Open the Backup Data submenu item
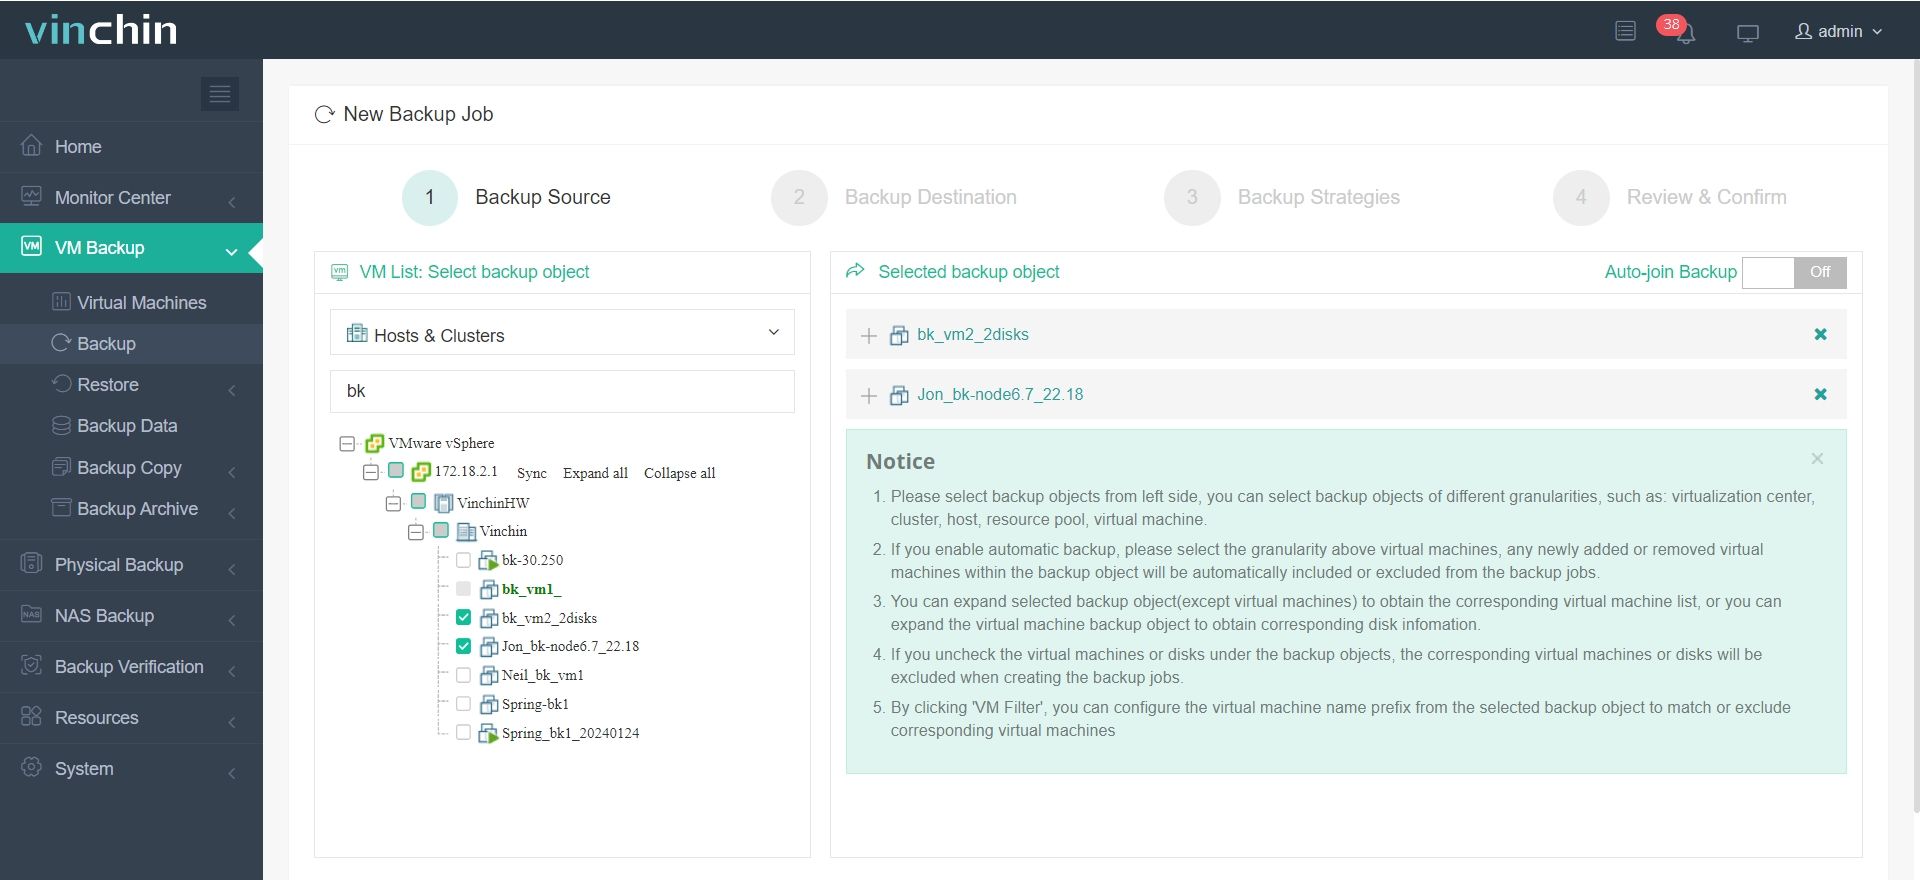The height and width of the screenshot is (880, 1920). tap(131, 425)
